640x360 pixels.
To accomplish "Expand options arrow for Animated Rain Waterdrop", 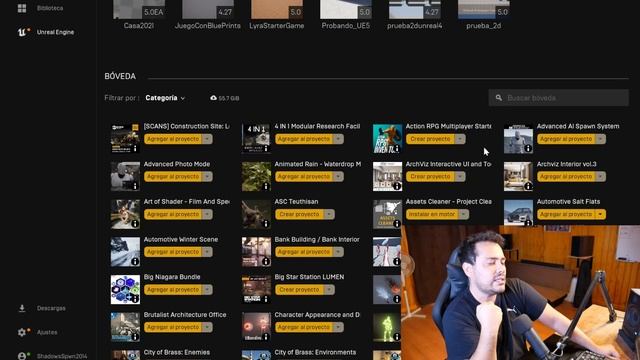I will (x=338, y=177).
